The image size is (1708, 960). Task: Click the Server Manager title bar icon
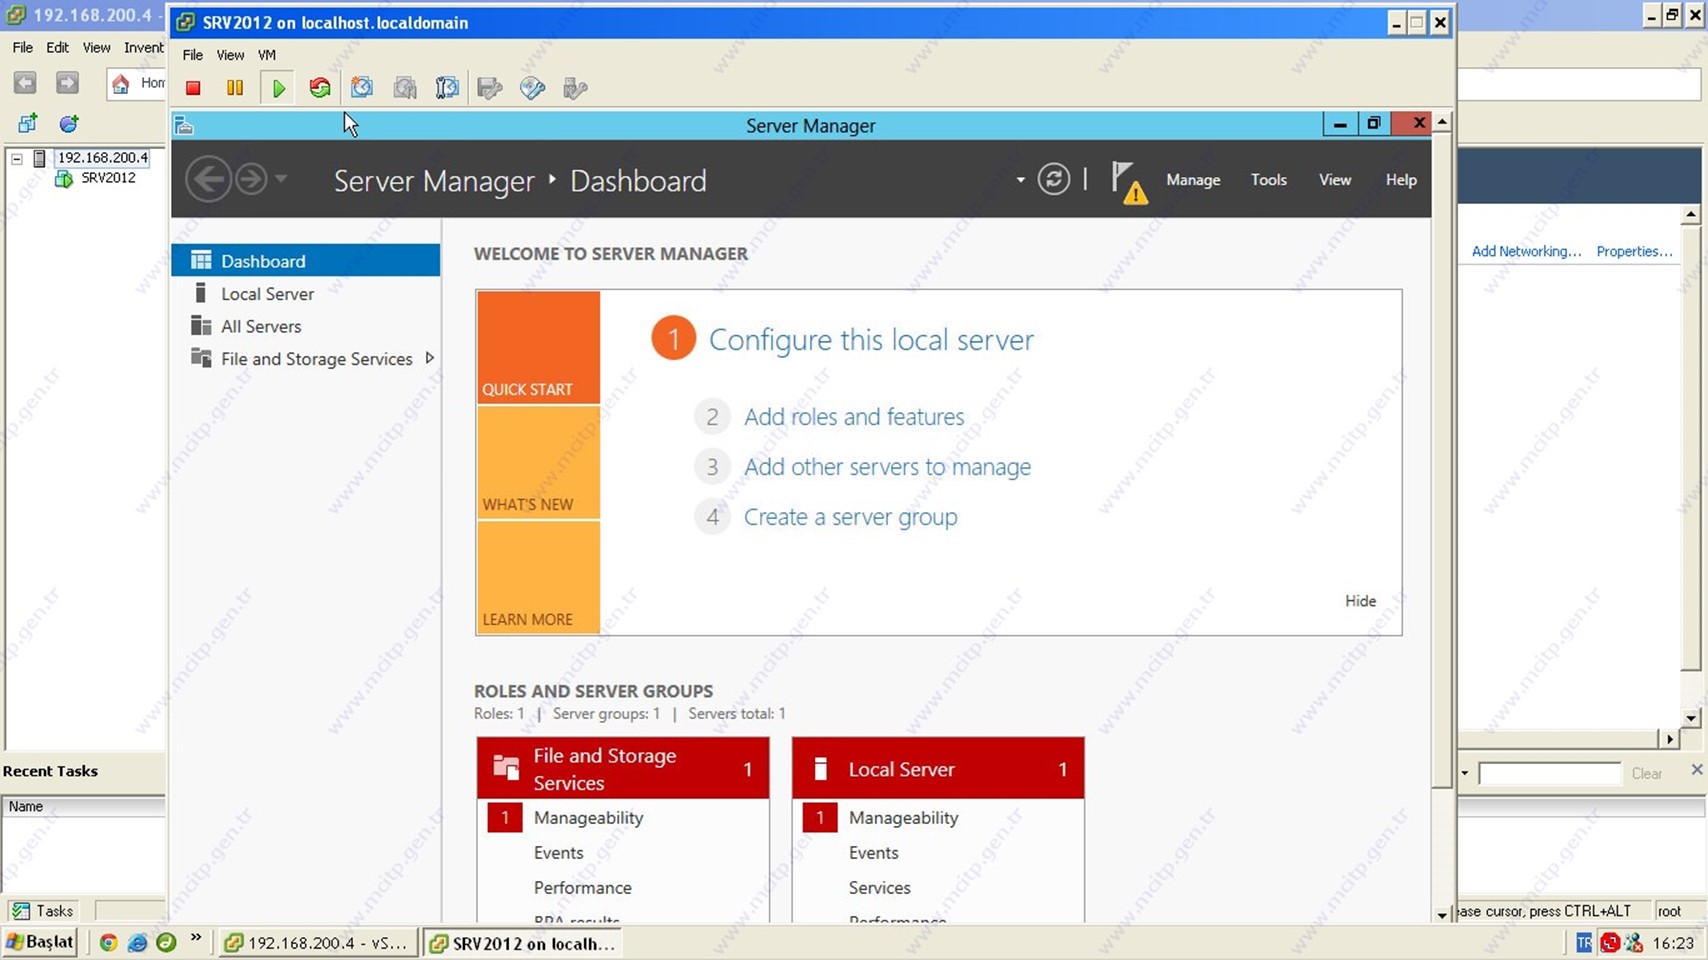(184, 125)
